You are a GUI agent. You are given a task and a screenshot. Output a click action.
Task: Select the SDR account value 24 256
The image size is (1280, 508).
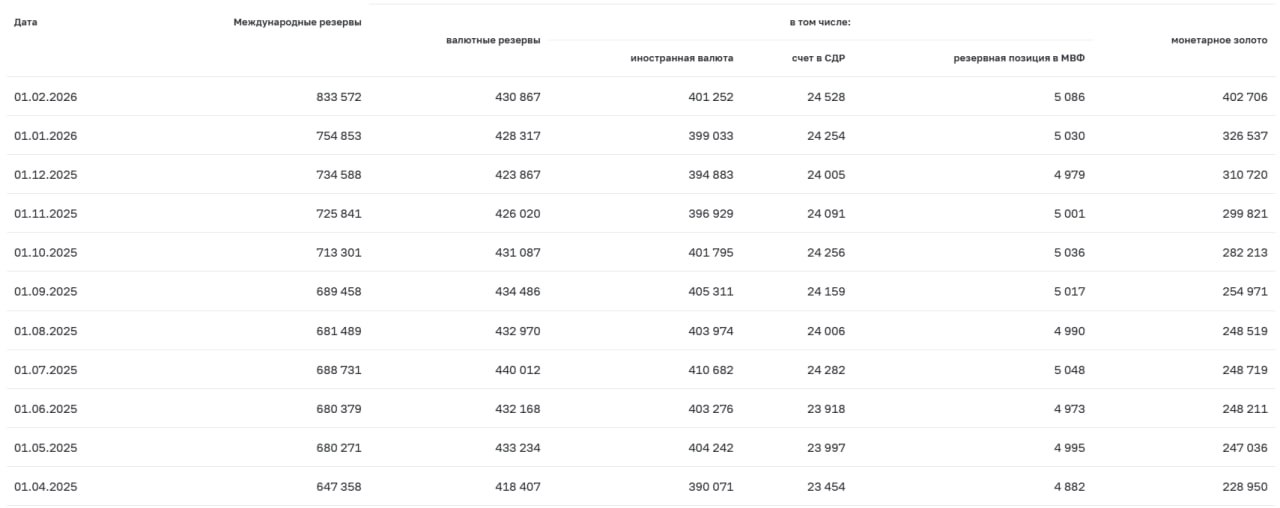[x=826, y=253]
